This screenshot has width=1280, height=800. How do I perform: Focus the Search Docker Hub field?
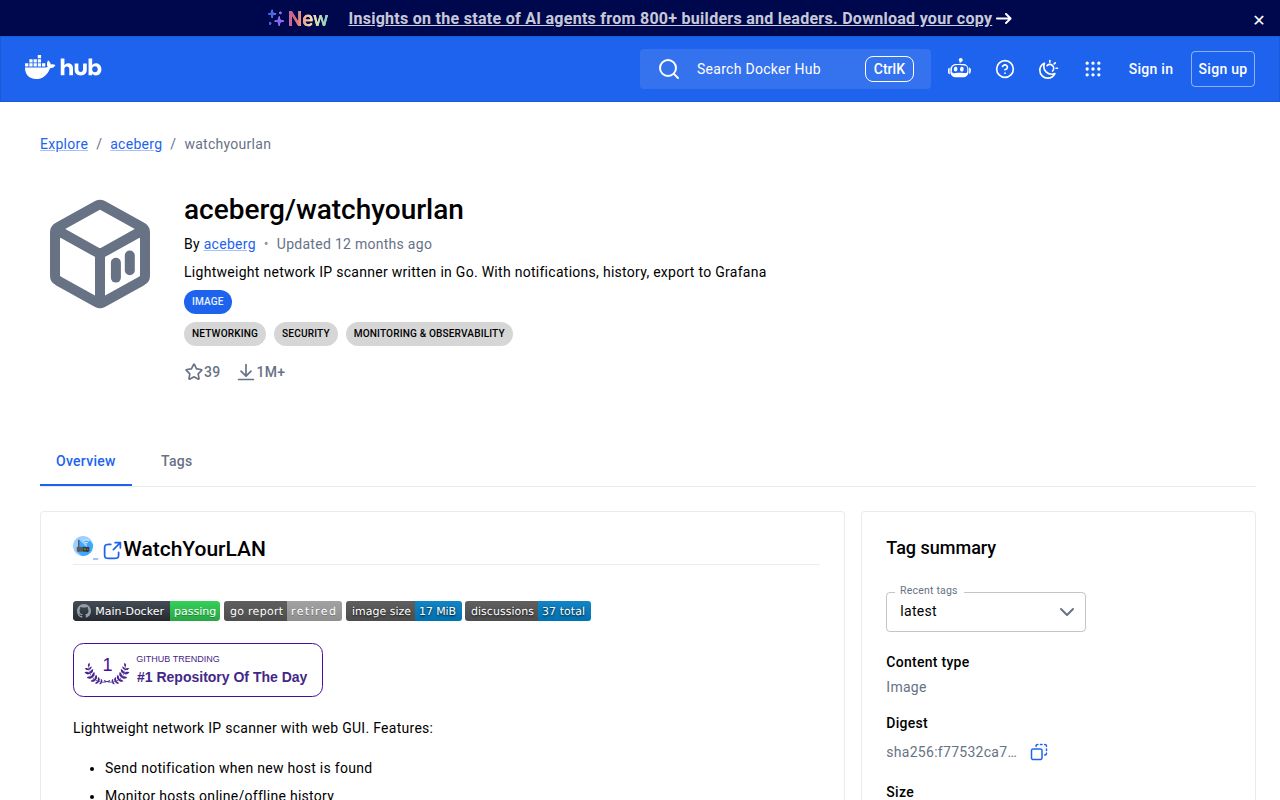point(785,69)
